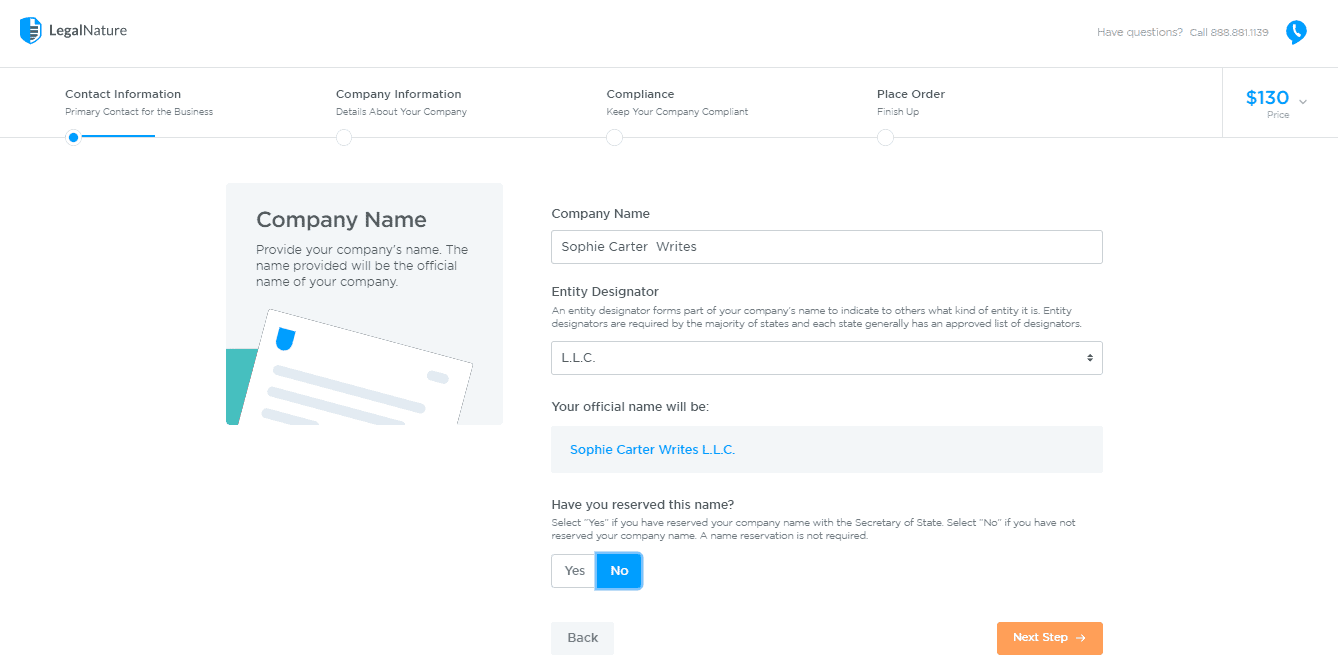Click the Call 888.881.1139 phone link
Screen dimensions: 1338x658
pyautogui.click(x=1229, y=33)
